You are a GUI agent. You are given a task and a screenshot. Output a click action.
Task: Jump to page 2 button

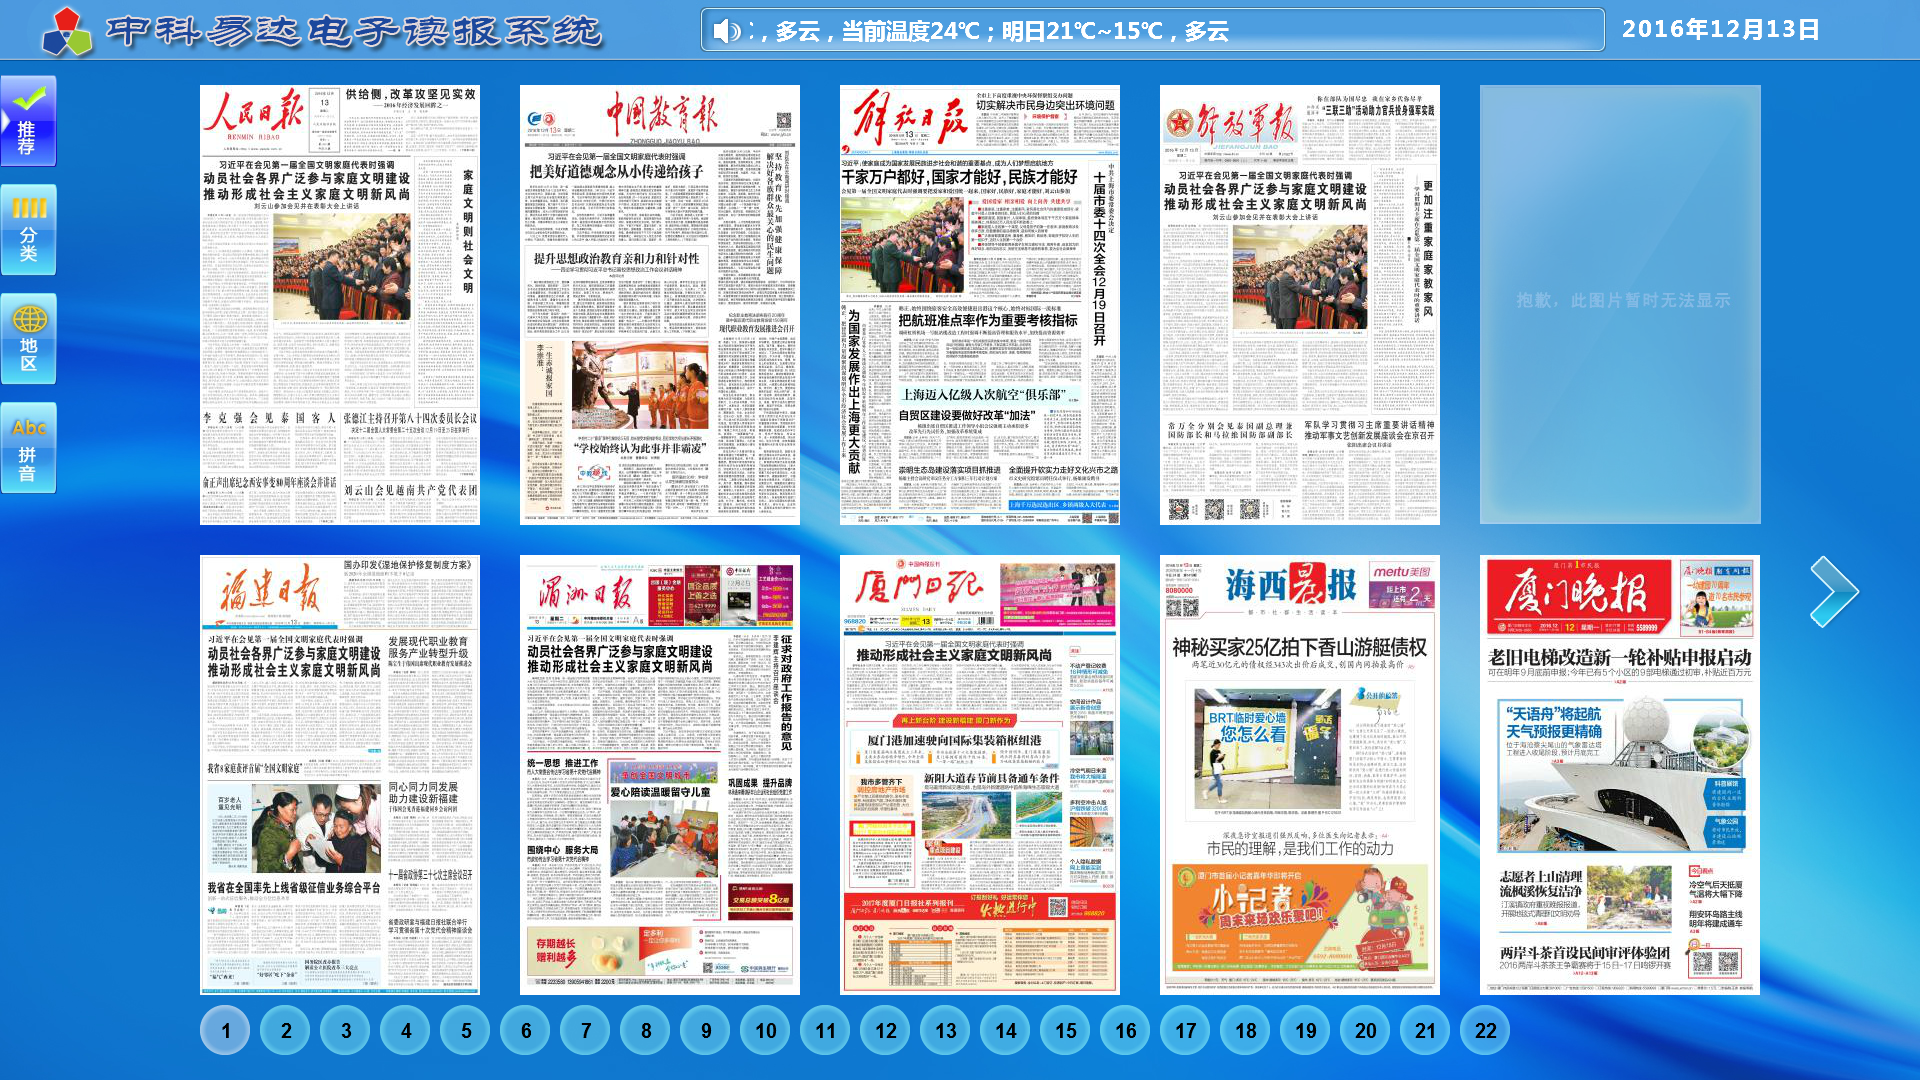click(x=286, y=1030)
